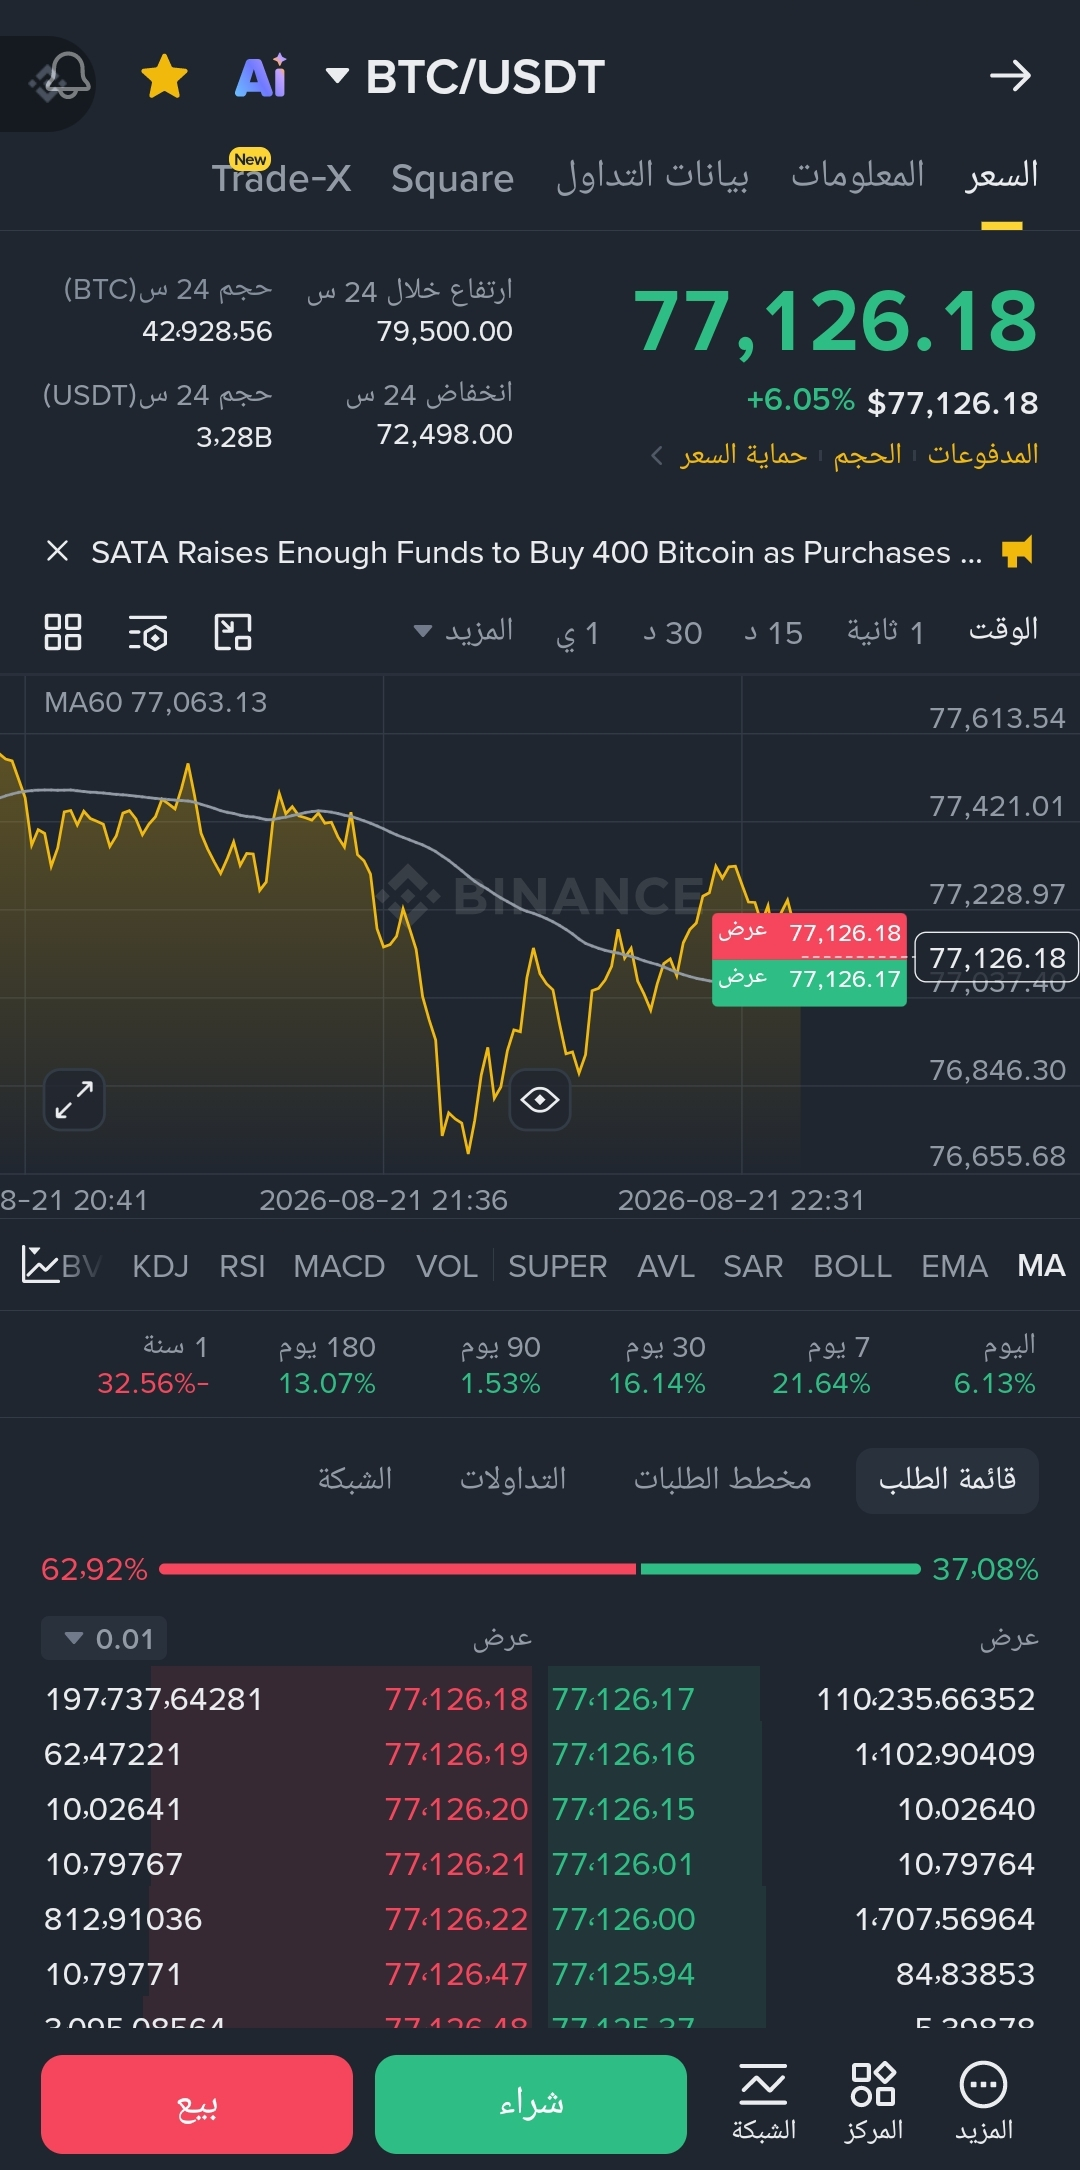1080x2170 pixels.
Task: Expand chart to fullscreen
Action: (x=74, y=1100)
